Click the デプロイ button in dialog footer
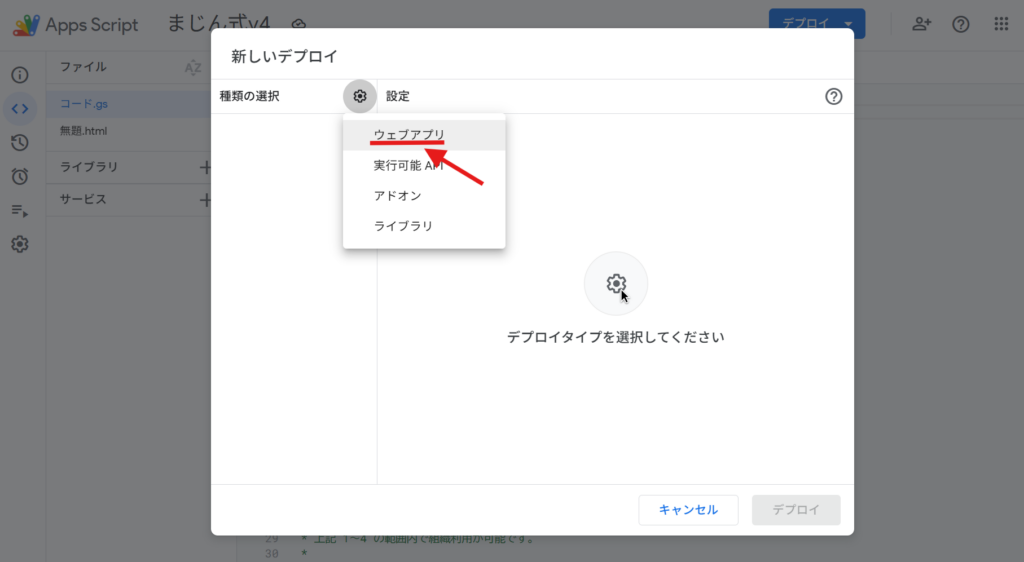1024x562 pixels. click(796, 510)
